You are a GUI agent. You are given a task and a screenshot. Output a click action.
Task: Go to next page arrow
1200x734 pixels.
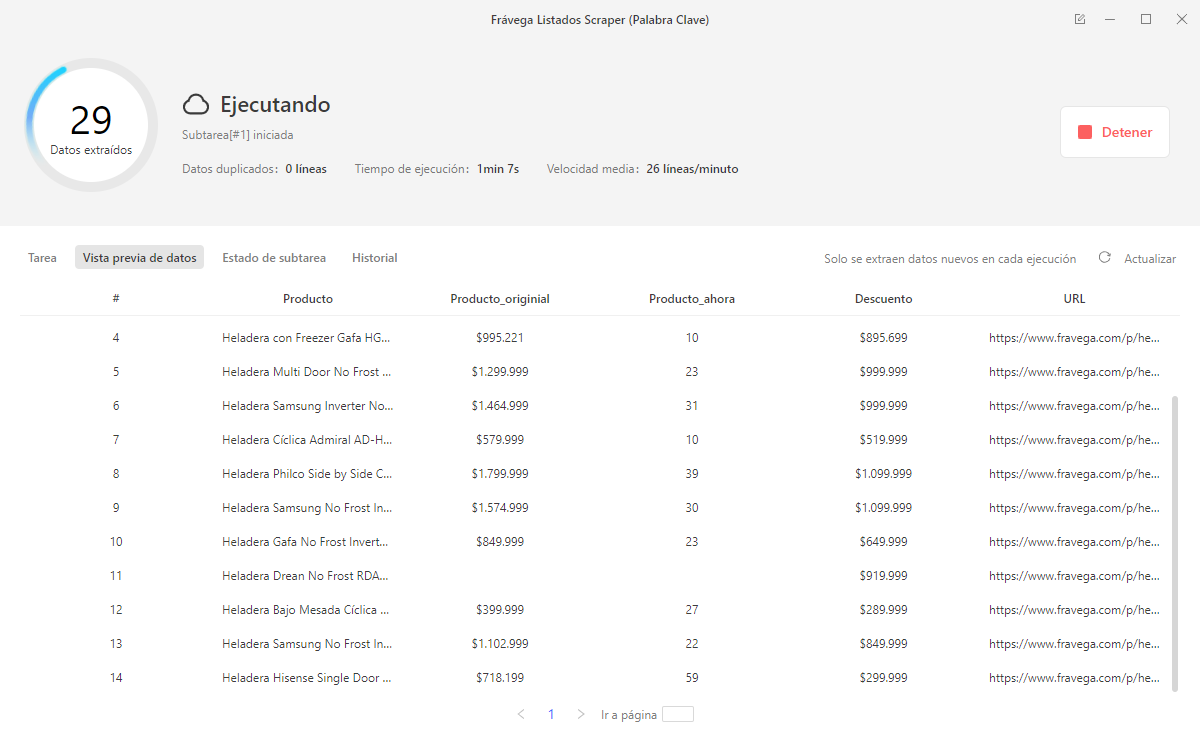[581, 715]
